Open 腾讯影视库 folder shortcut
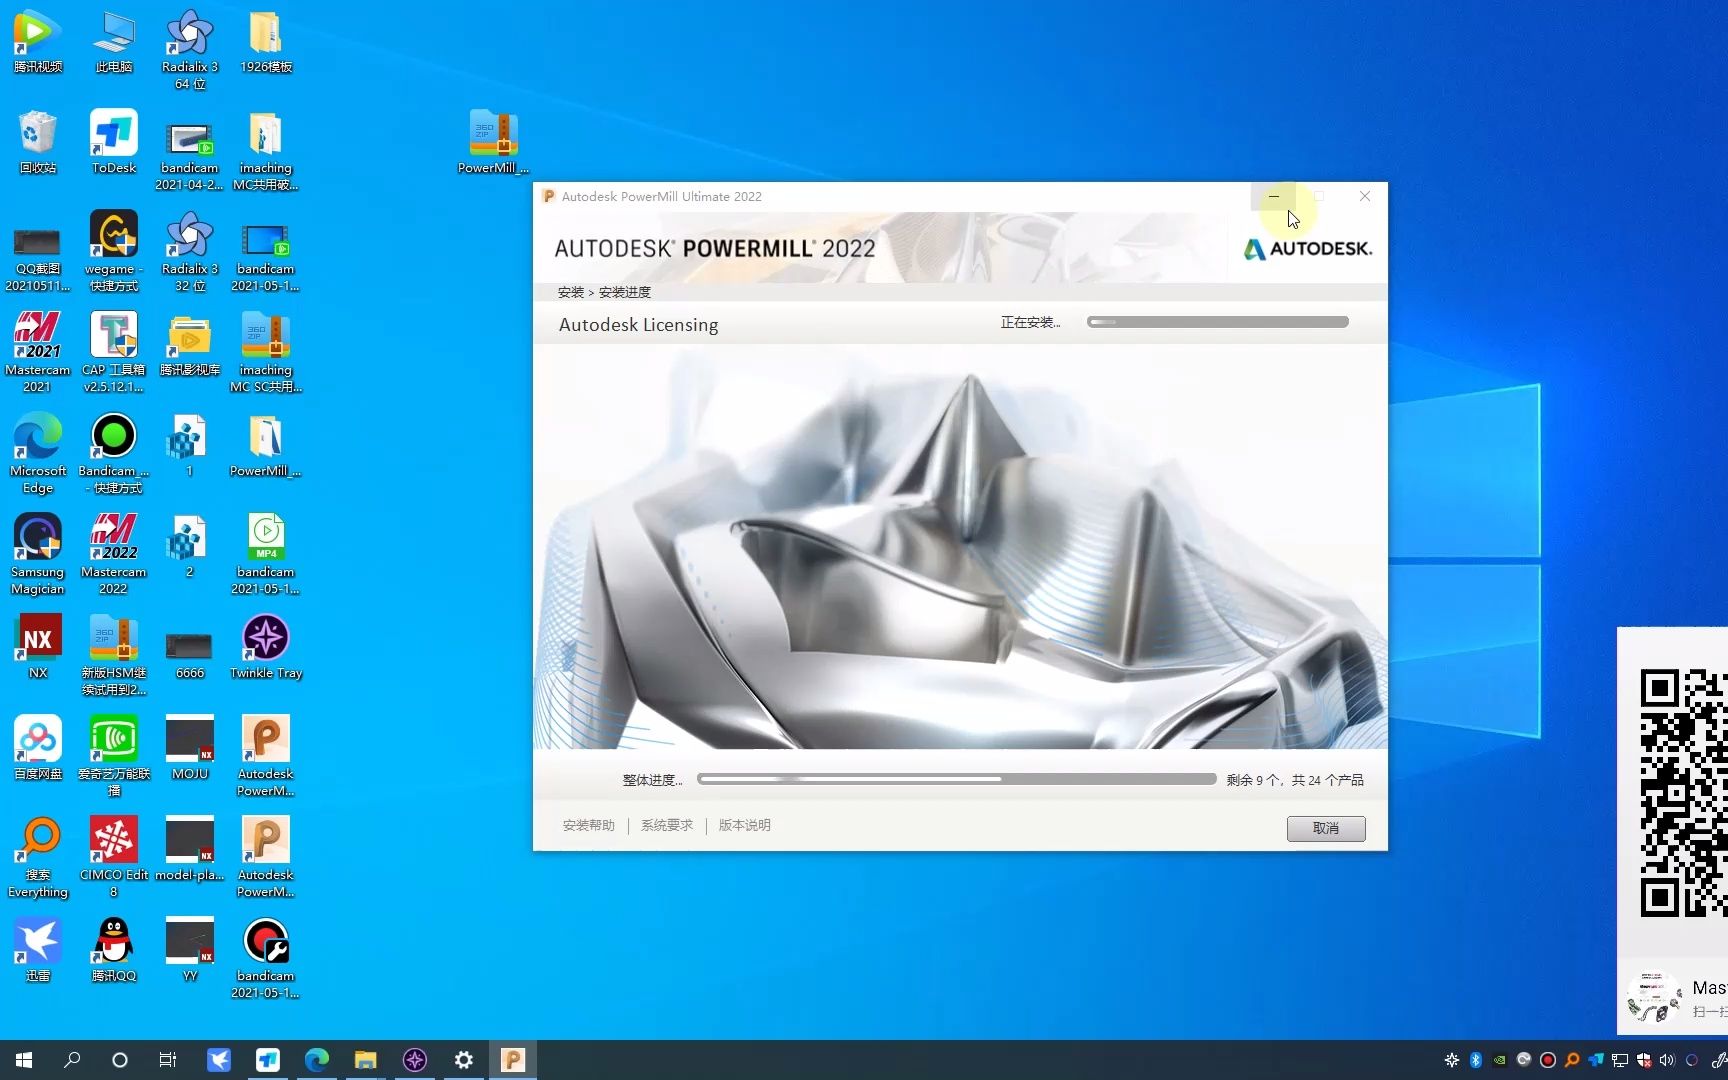The image size is (1728, 1080). 189,345
